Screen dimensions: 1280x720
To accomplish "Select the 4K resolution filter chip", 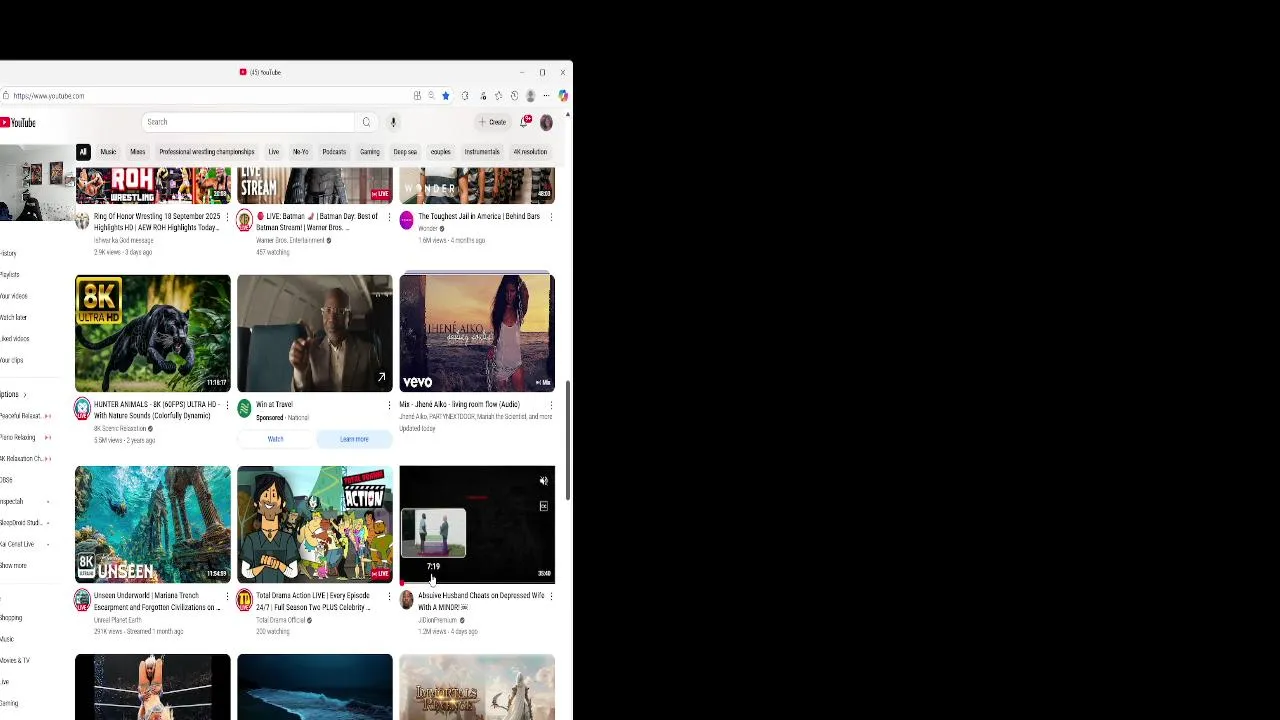I will click(530, 152).
